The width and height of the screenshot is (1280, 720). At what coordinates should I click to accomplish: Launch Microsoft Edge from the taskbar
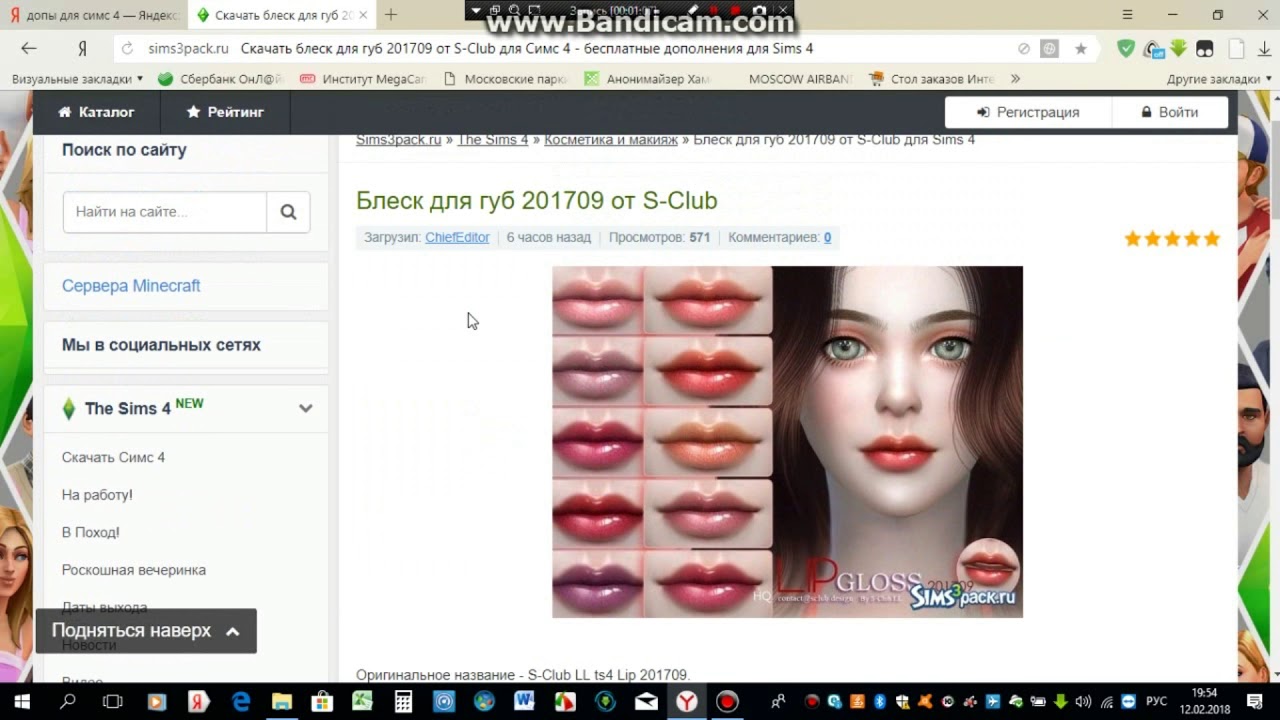coord(242,702)
